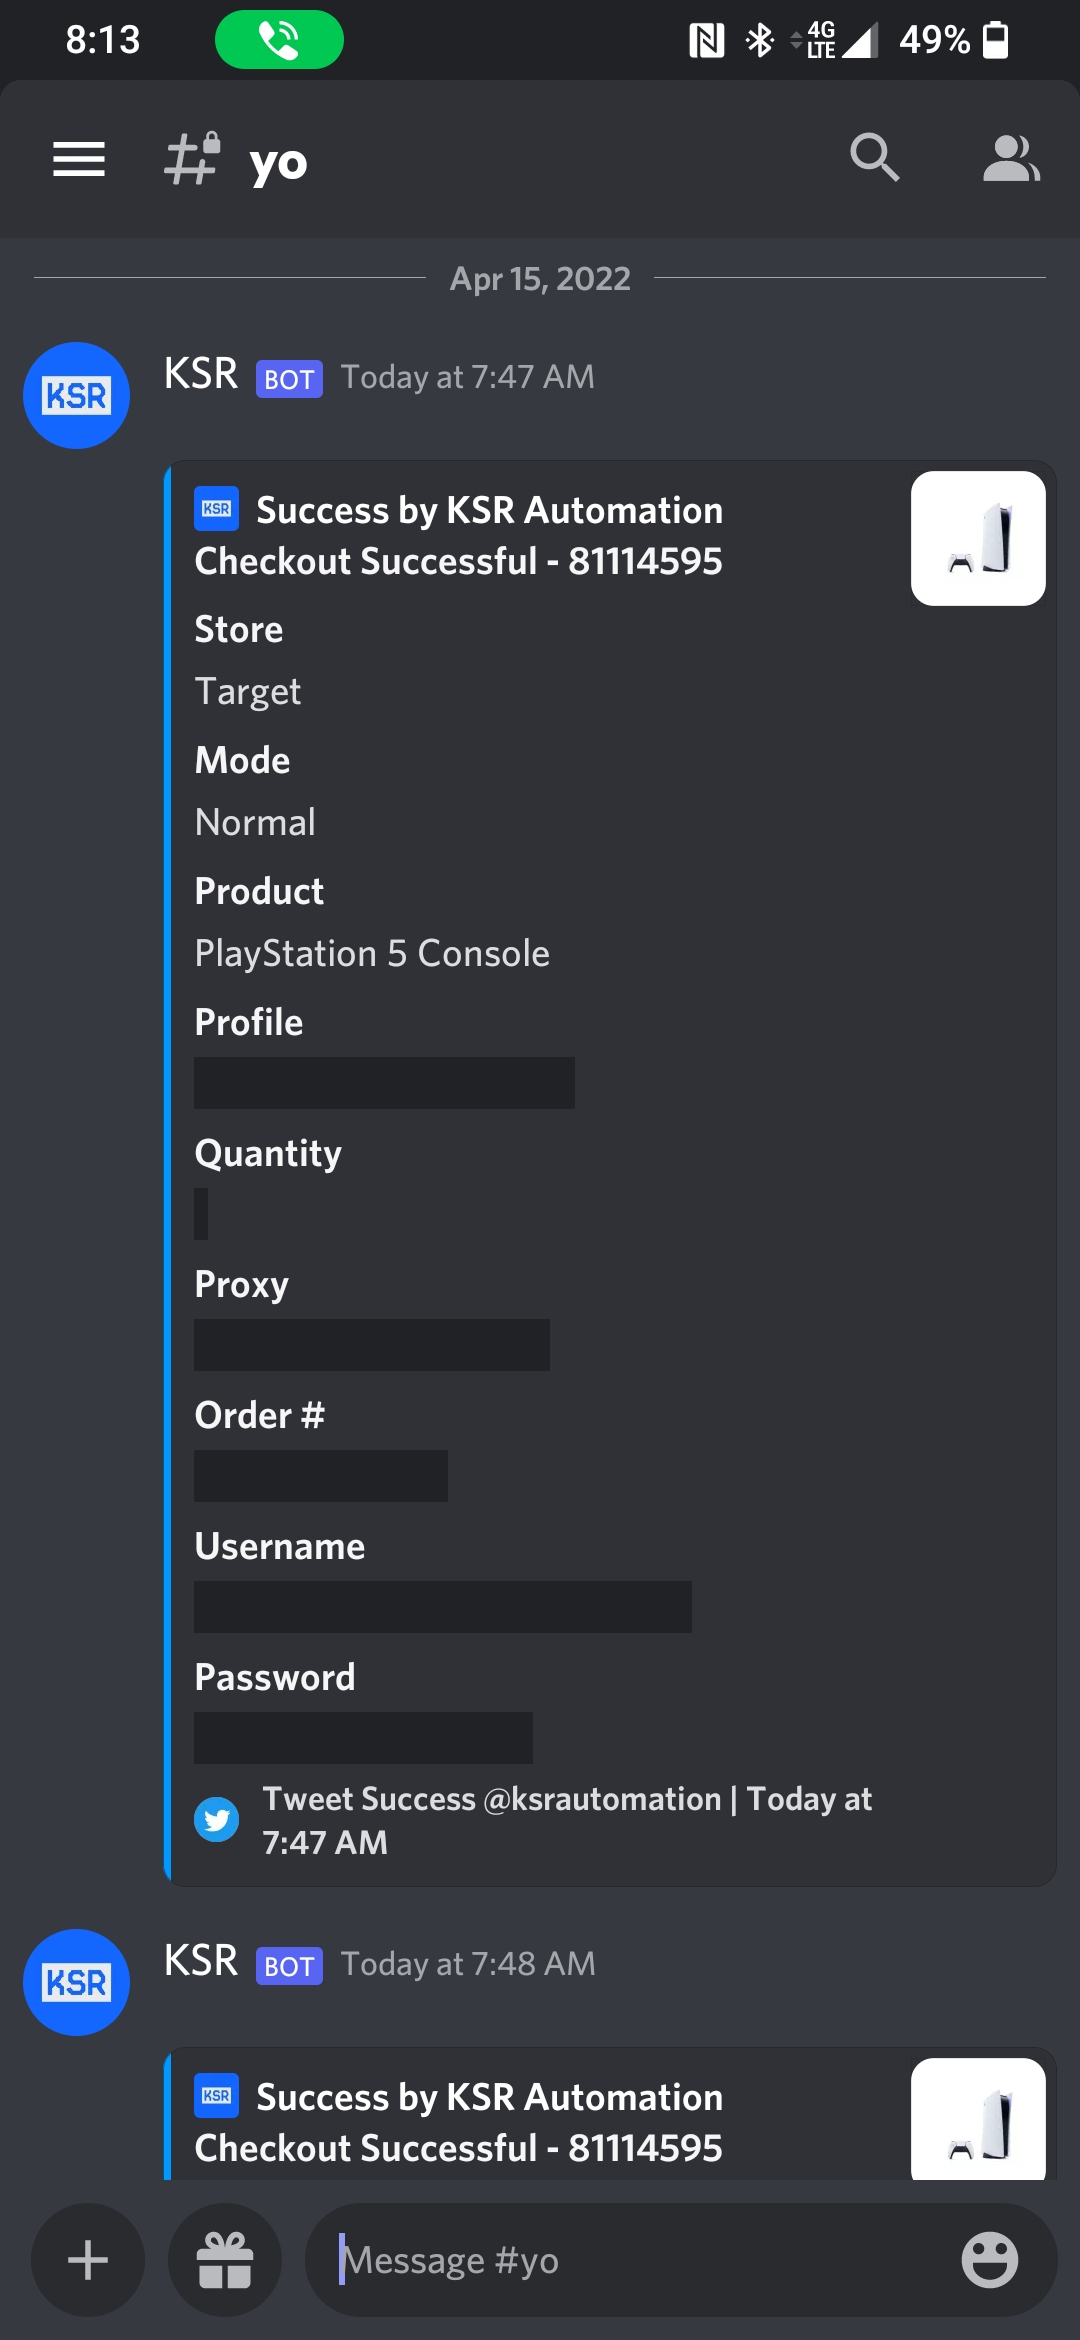Open the second PlayStation 5 thumbnail
Screen dimensions: 1080x2340
tap(978, 2118)
